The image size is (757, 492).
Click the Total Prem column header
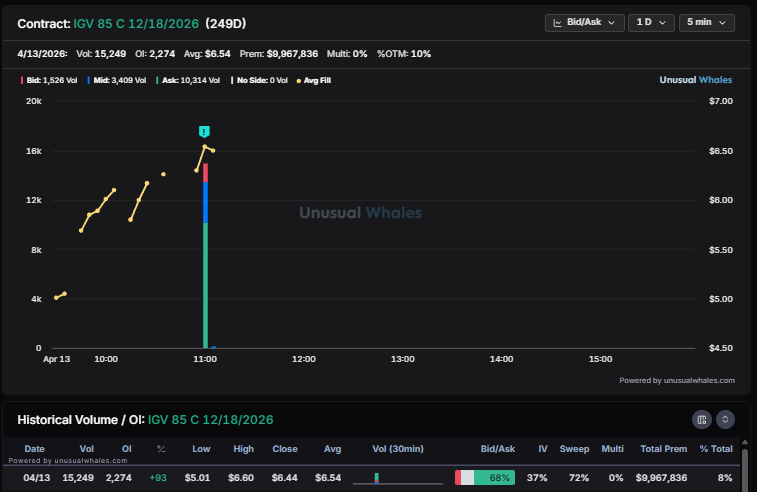663,449
